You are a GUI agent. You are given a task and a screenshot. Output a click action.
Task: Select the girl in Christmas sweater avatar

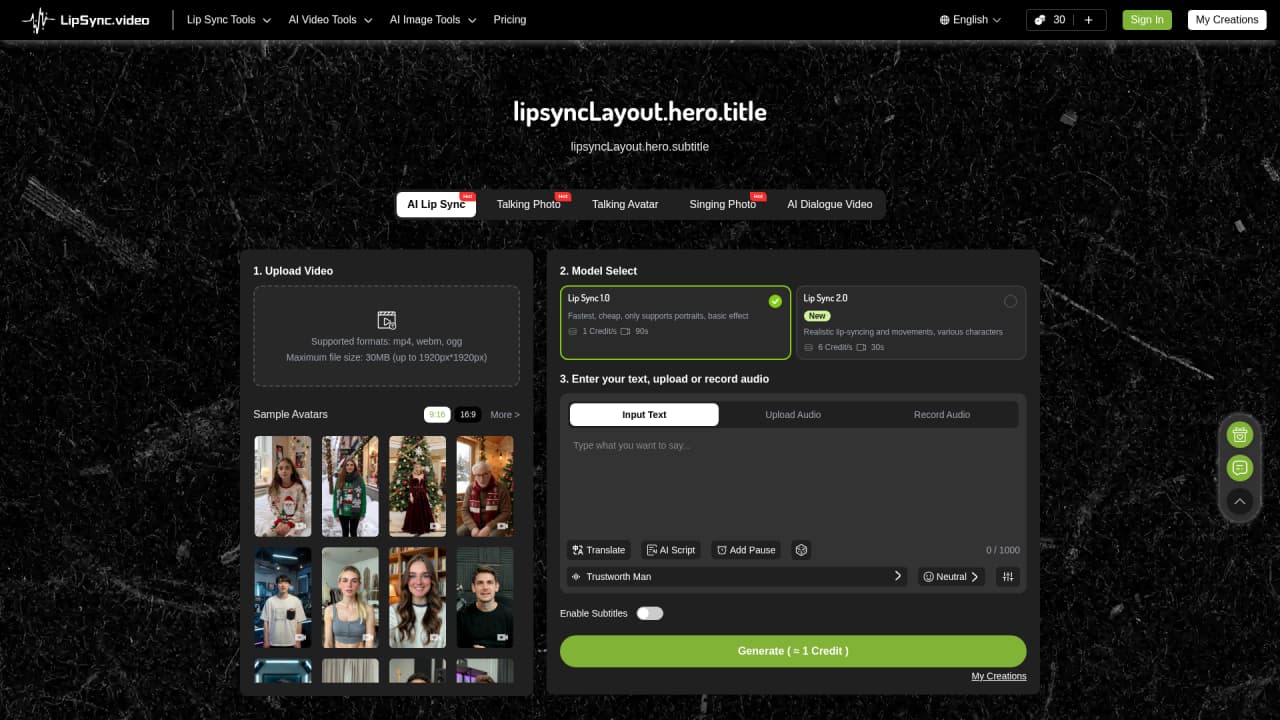[x=283, y=486]
